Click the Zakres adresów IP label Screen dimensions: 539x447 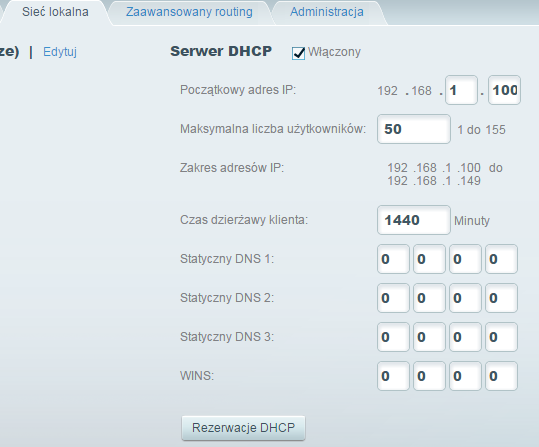232,168
